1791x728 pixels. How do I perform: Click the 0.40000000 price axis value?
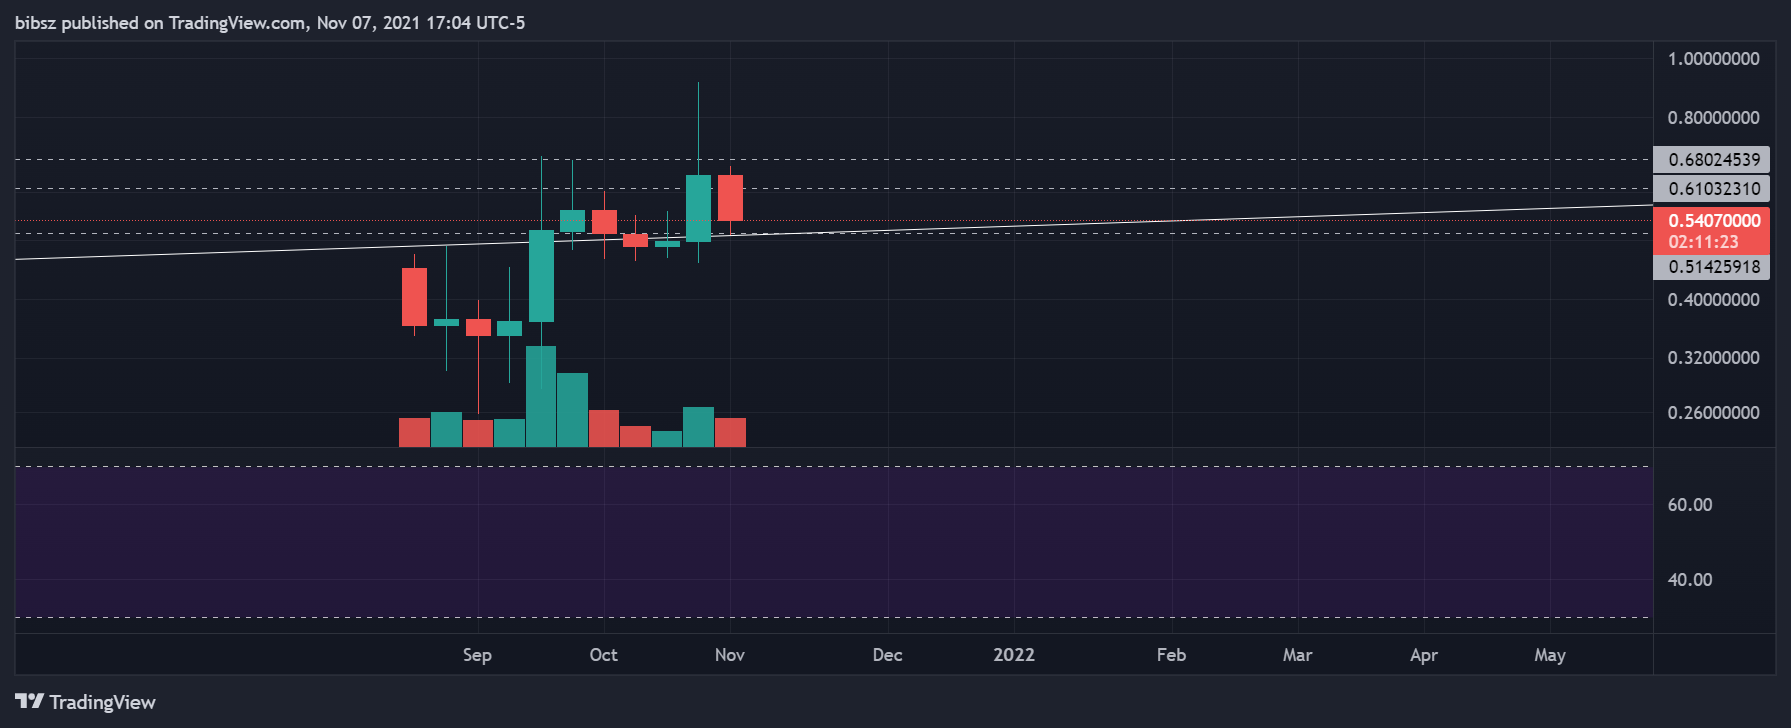(x=1713, y=300)
